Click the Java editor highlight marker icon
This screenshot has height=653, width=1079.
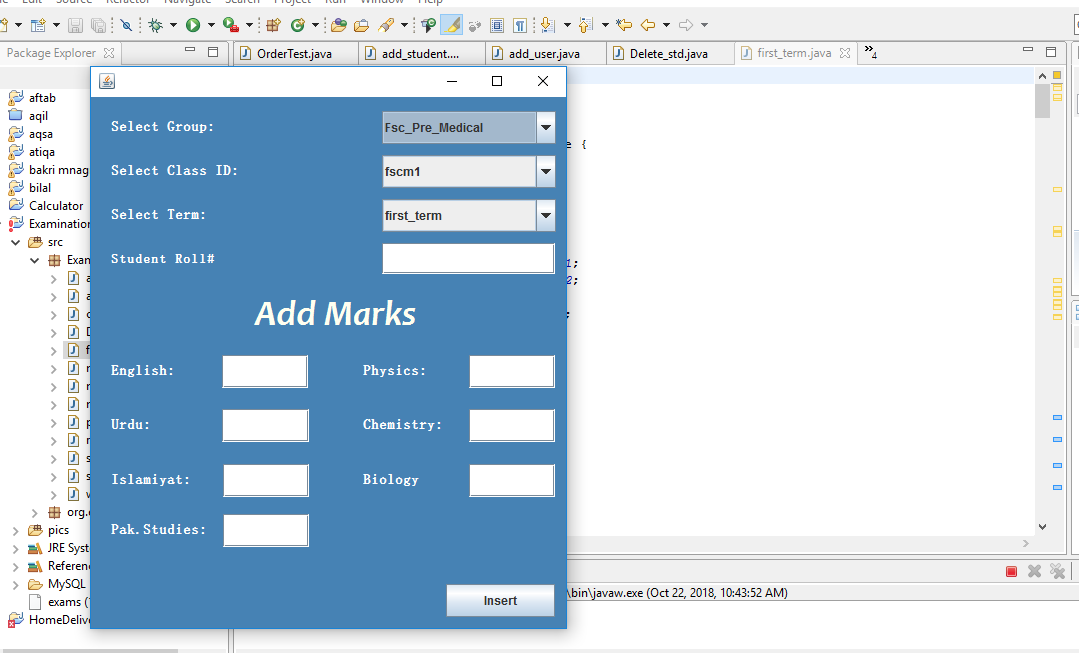tap(452, 24)
